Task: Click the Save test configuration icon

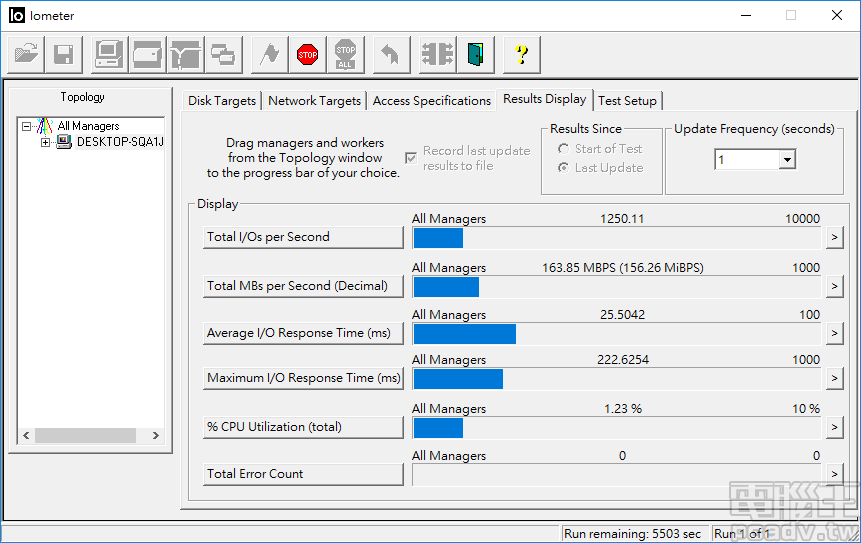Action: tap(64, 54)
